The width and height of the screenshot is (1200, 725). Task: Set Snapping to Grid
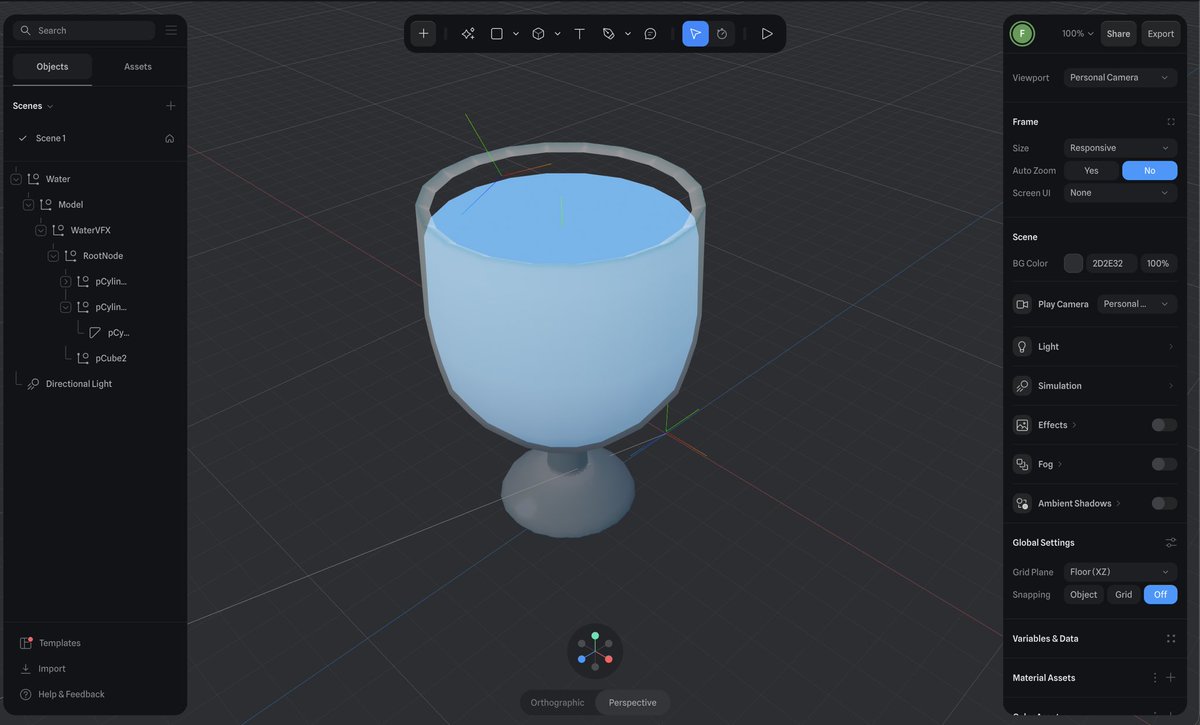click(x=1124, y=595)
